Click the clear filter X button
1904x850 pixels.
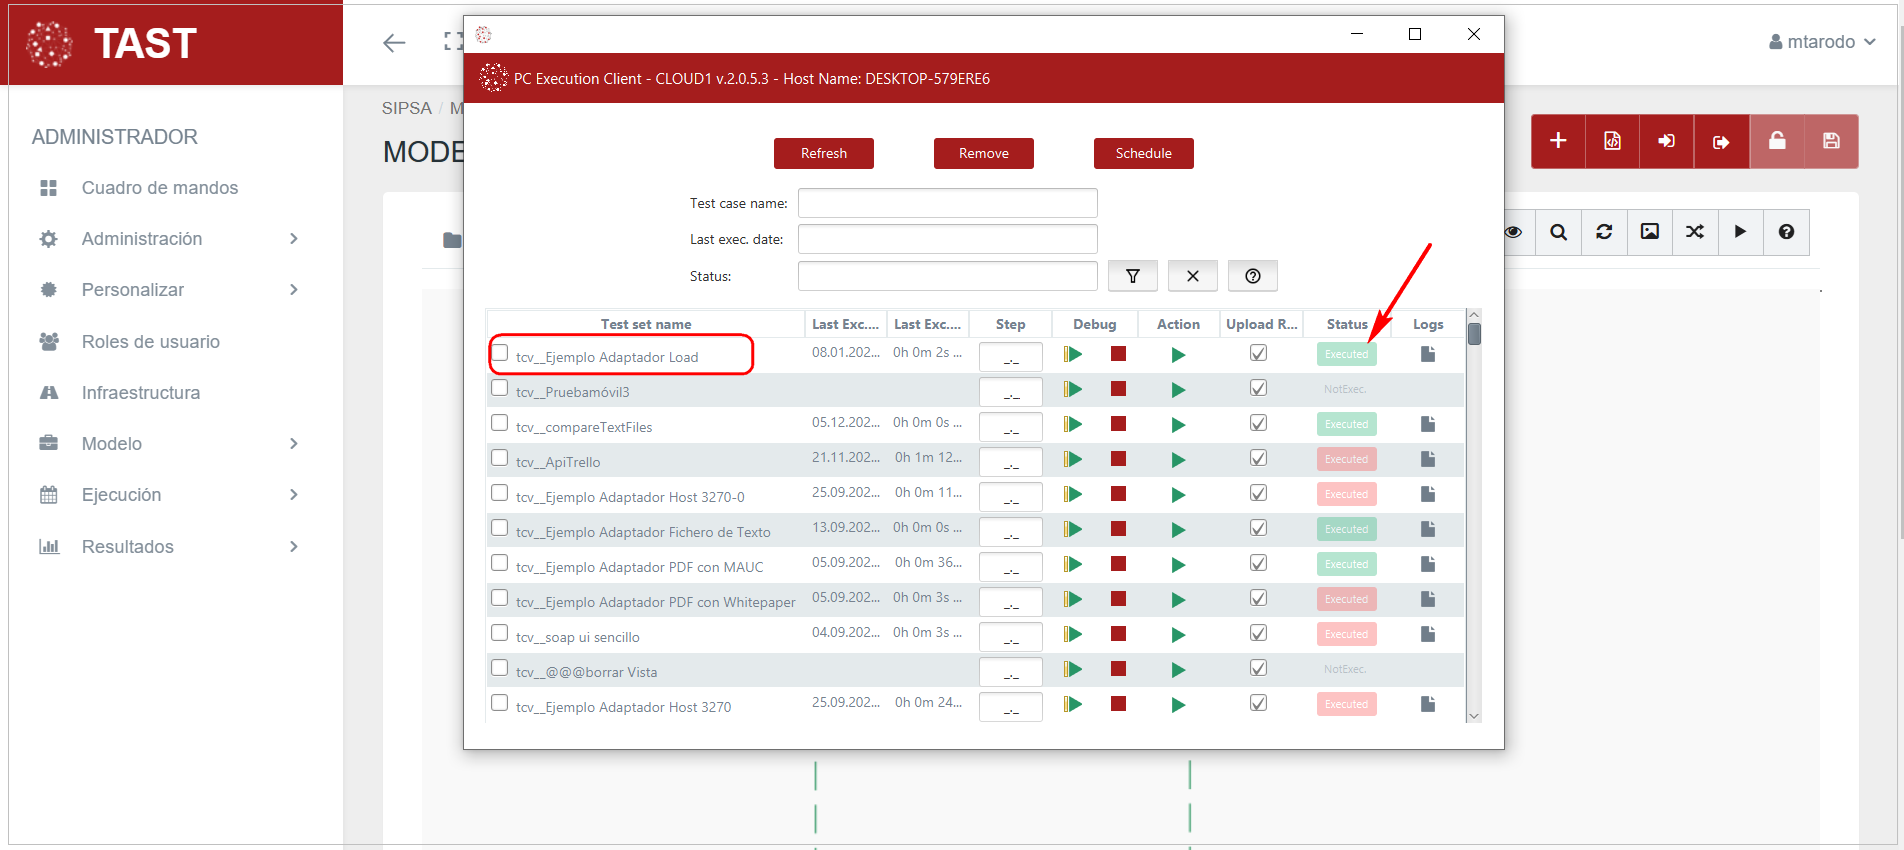(1192, 276)
